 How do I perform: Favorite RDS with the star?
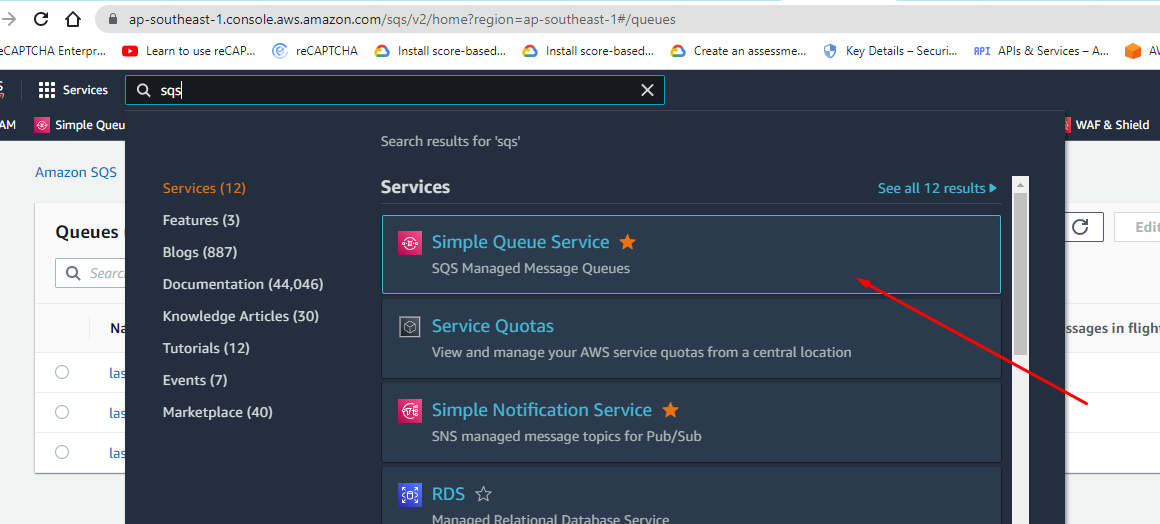click(483, 494)
